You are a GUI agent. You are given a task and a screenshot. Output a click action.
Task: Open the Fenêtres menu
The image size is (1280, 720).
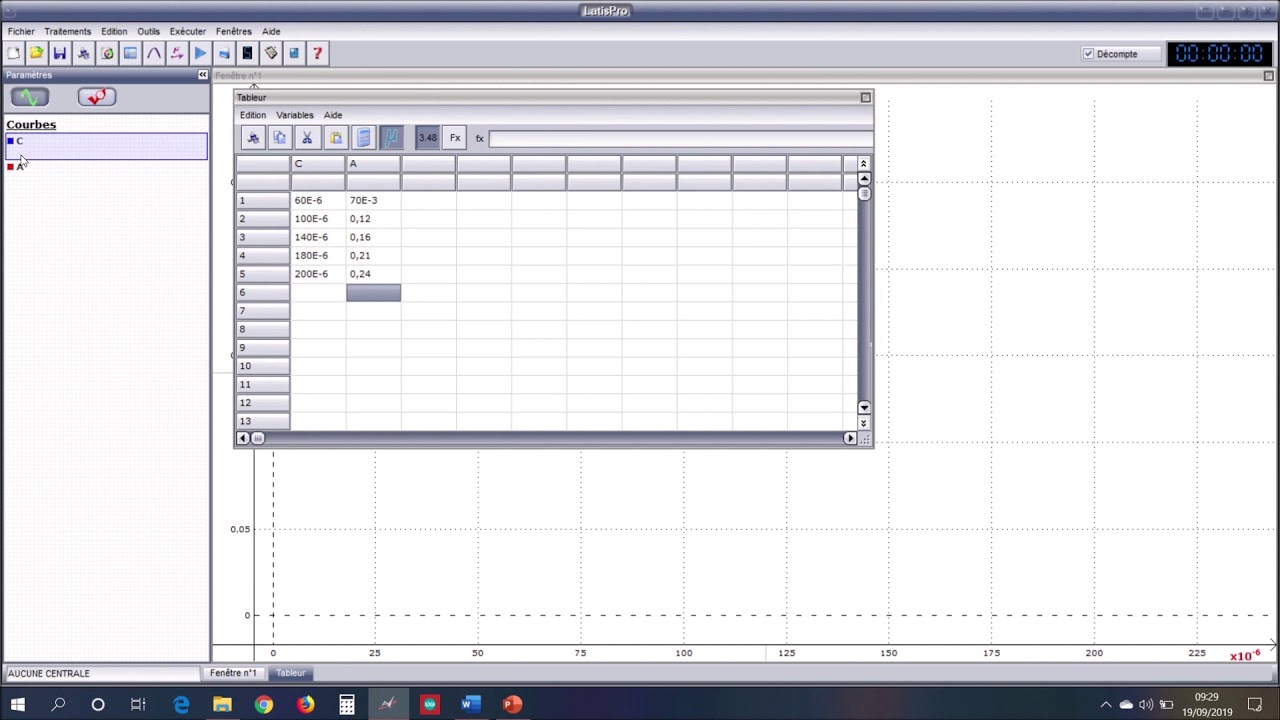coord(234,31)
